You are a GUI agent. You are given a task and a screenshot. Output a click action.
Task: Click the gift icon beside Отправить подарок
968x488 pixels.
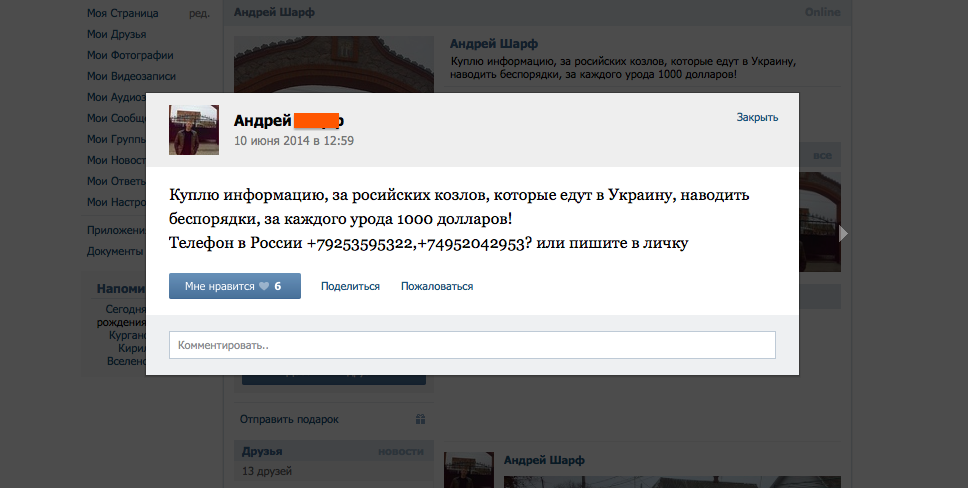(x=421, y=419)
